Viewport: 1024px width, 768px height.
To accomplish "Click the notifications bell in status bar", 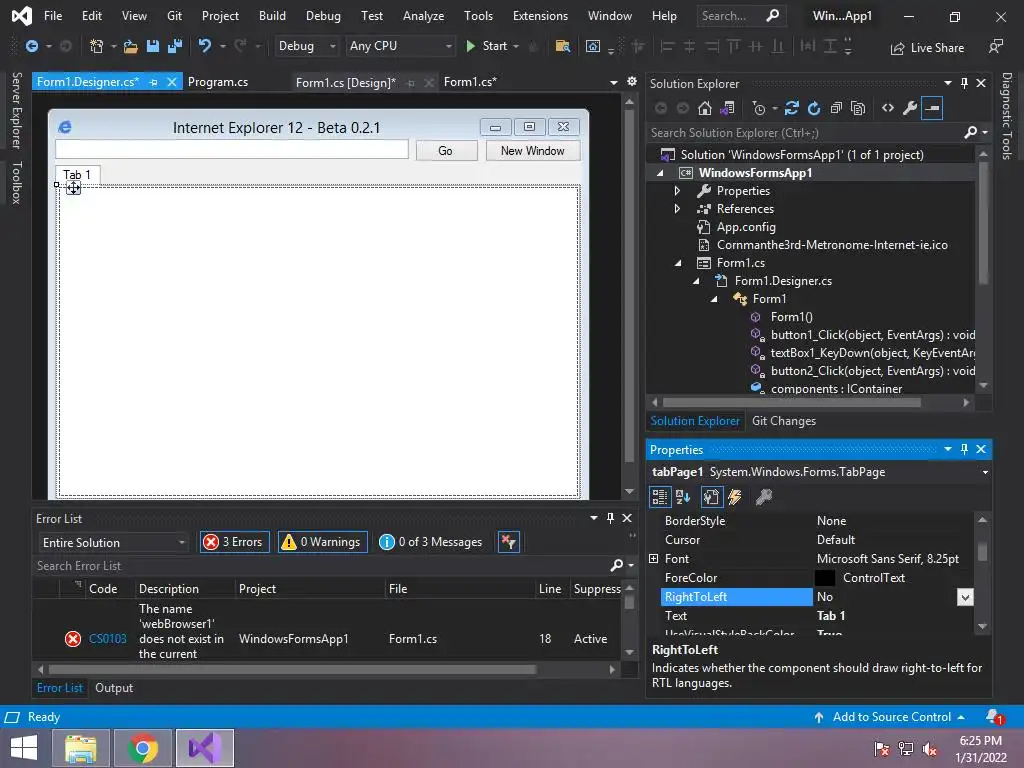I will point(995,717).
